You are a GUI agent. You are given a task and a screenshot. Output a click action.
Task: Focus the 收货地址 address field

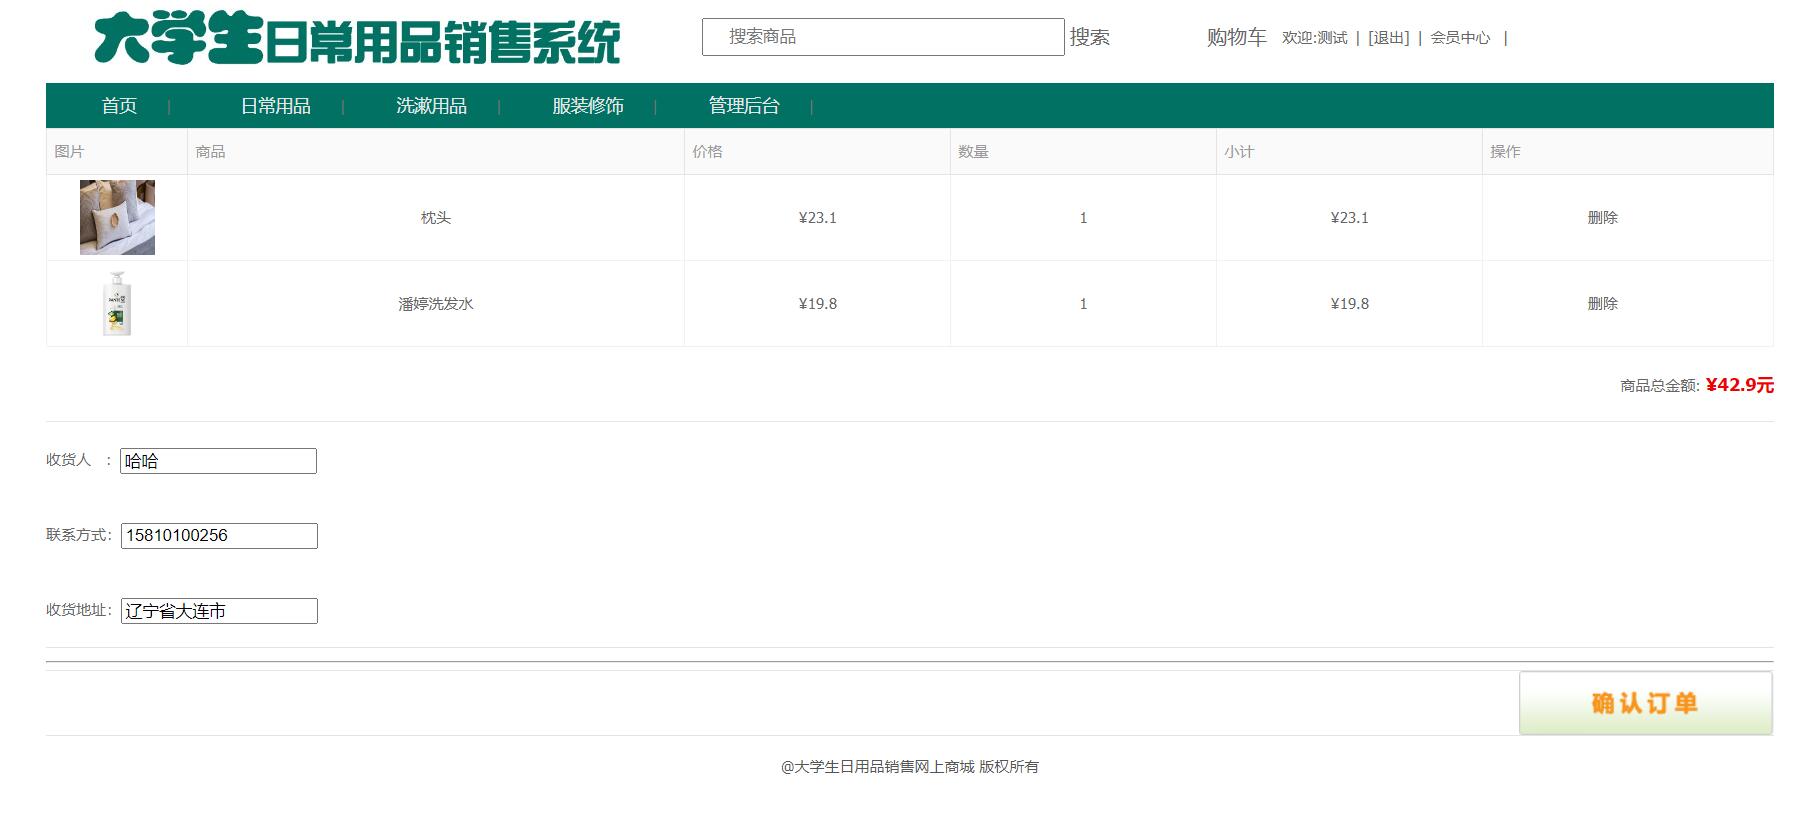pos(219,611)
